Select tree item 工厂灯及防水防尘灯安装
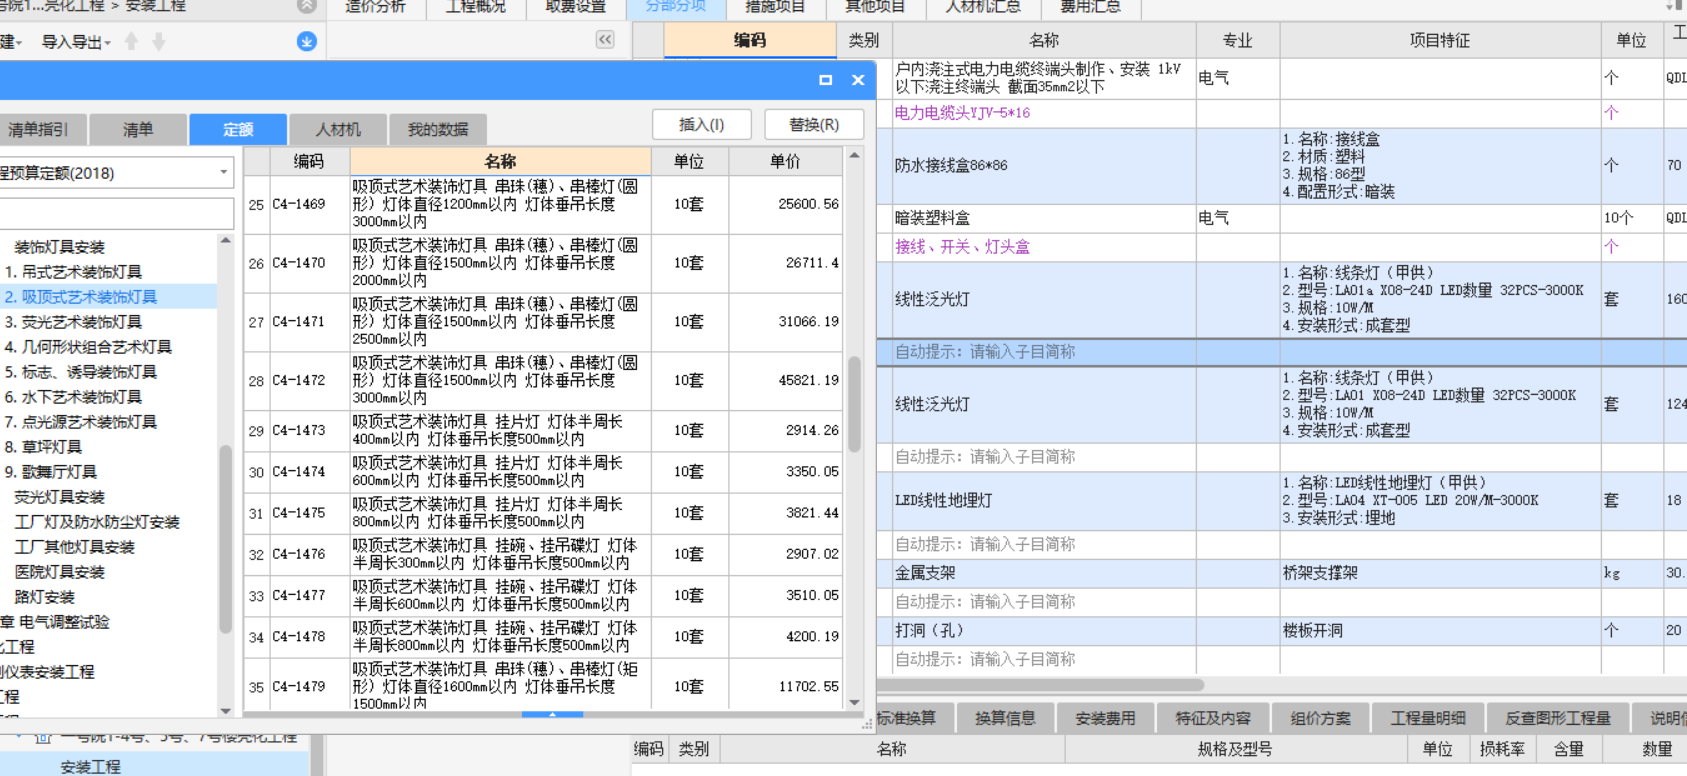 pyautogui.click(x=97, y=522)
